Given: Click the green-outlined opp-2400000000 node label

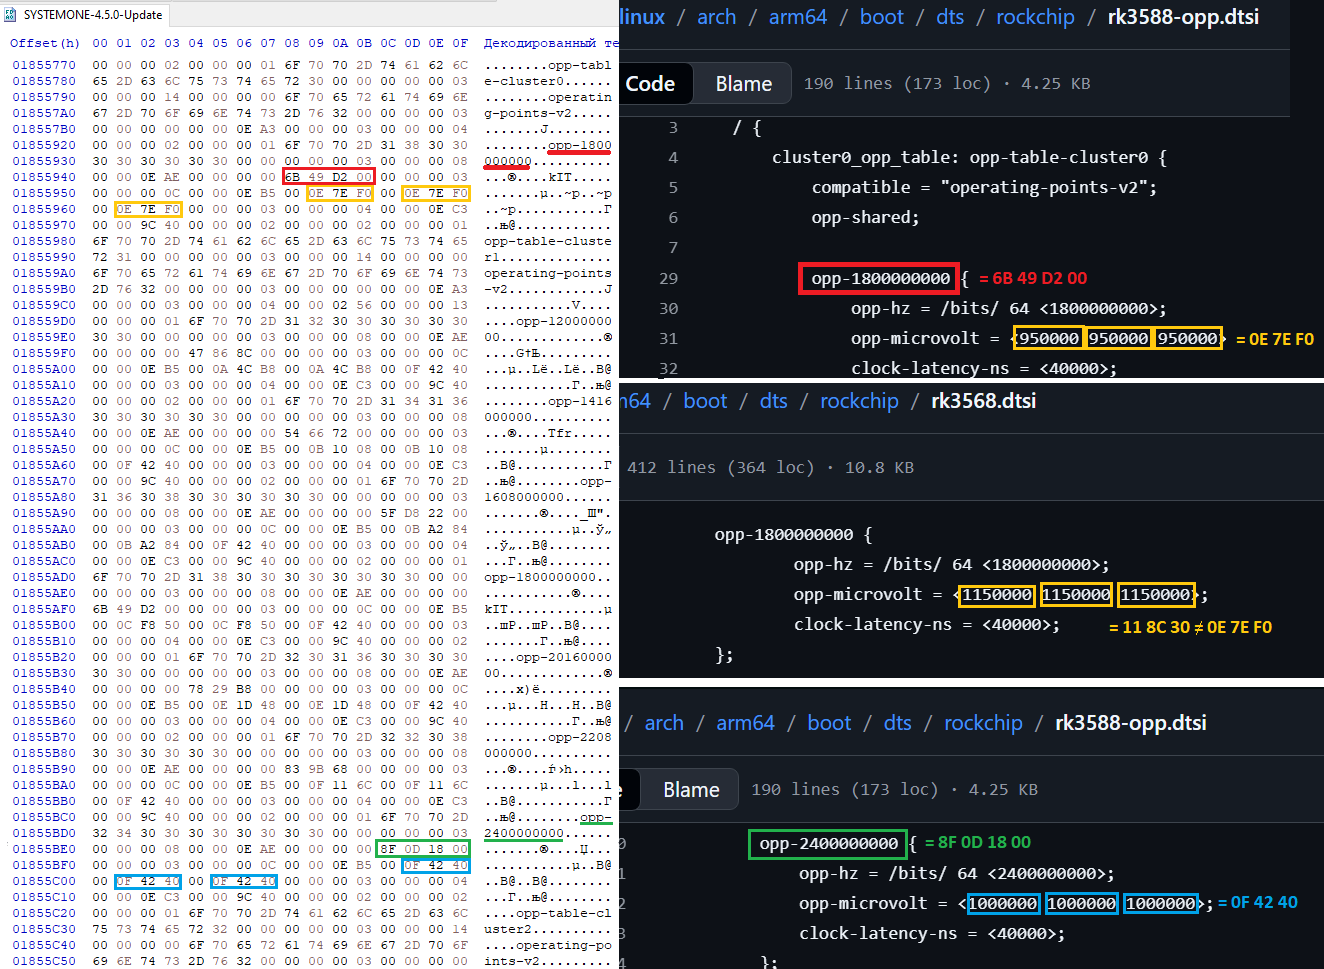Looking at the screenshot, I should pos(827,844).
